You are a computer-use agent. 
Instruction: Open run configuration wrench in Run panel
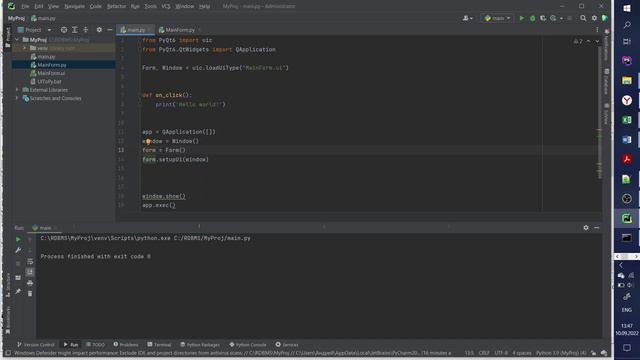click(18, 250)
